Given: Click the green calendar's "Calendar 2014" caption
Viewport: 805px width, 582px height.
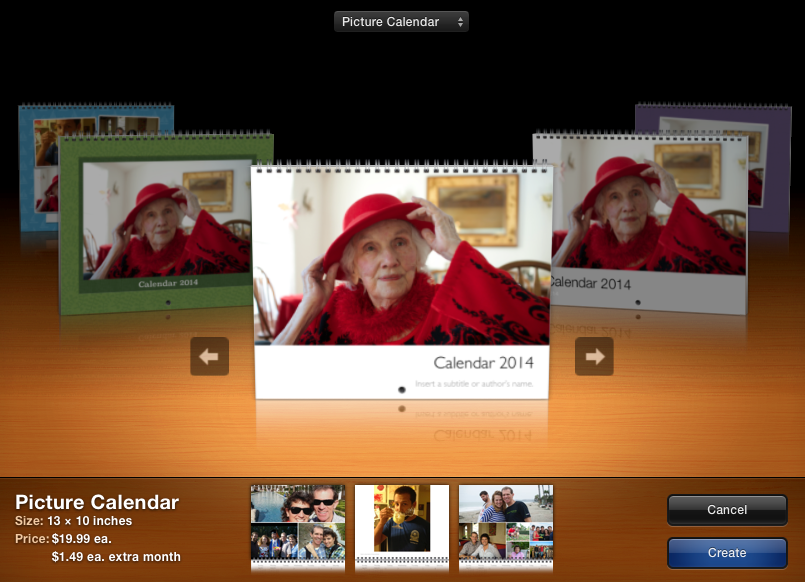Looking at the screenshot, I should pyautogui.click(x=167, y=284).
